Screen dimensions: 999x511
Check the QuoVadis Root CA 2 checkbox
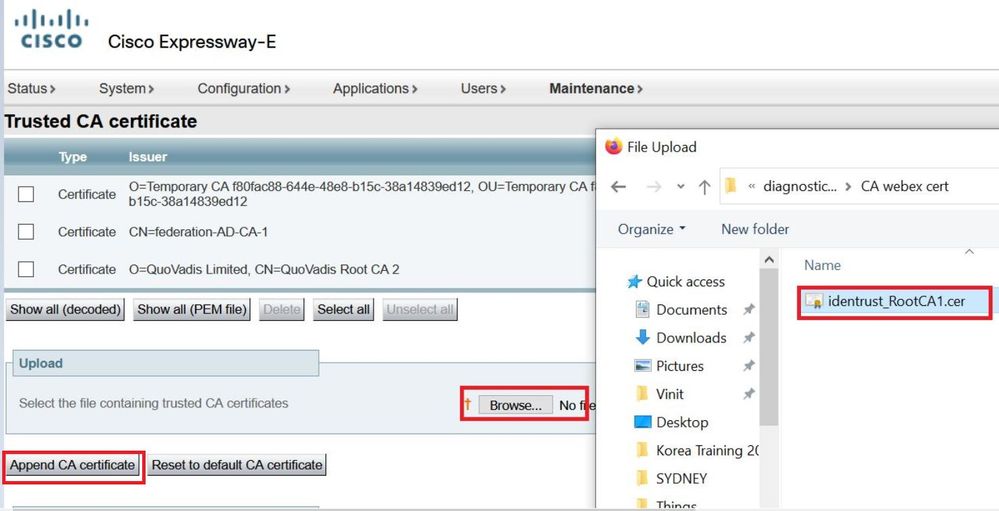click(x=26, y=270)
